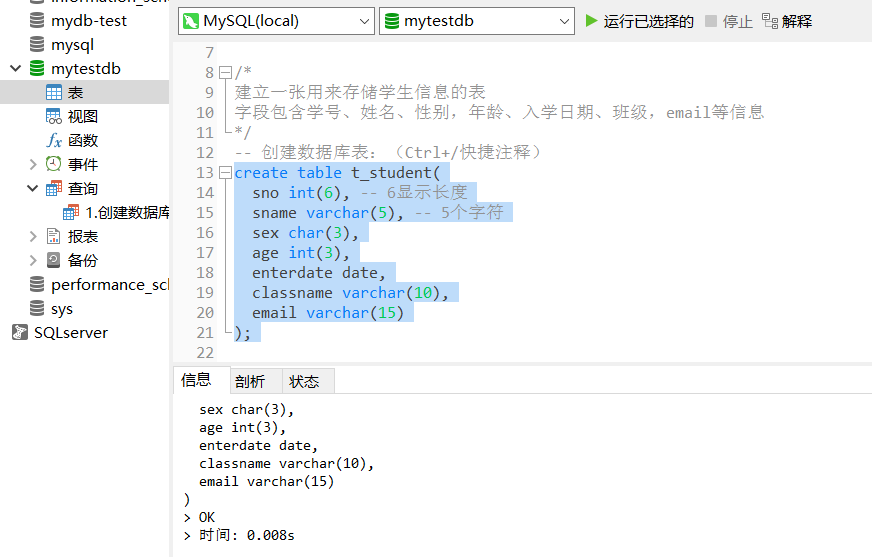Select the SQLserver connection entry
This screenshot has height=557, width=872.
[71, 332]
